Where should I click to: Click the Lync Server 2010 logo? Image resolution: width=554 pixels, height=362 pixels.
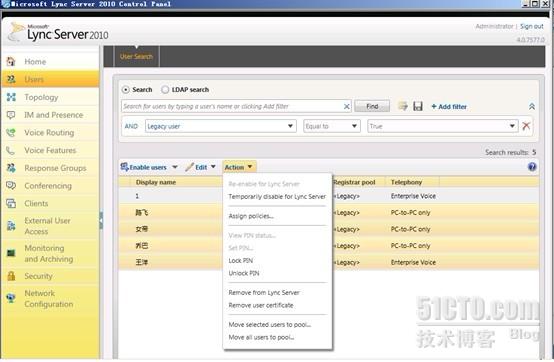[x=59, y=33]
